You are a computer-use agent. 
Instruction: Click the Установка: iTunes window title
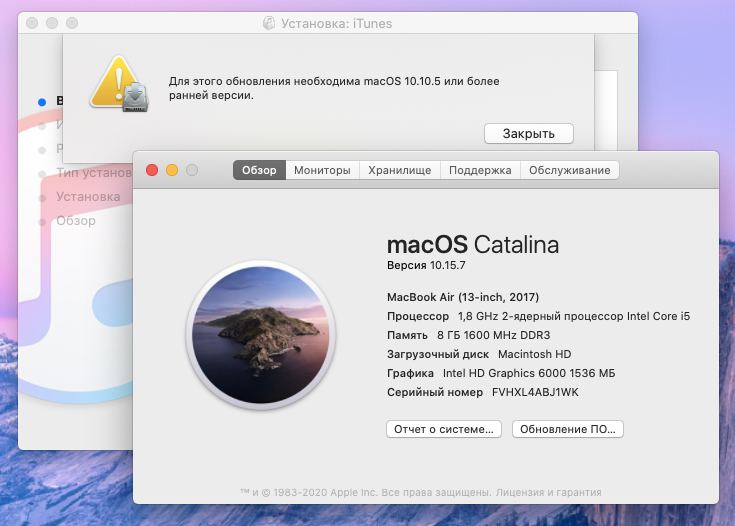pos(336,23)
